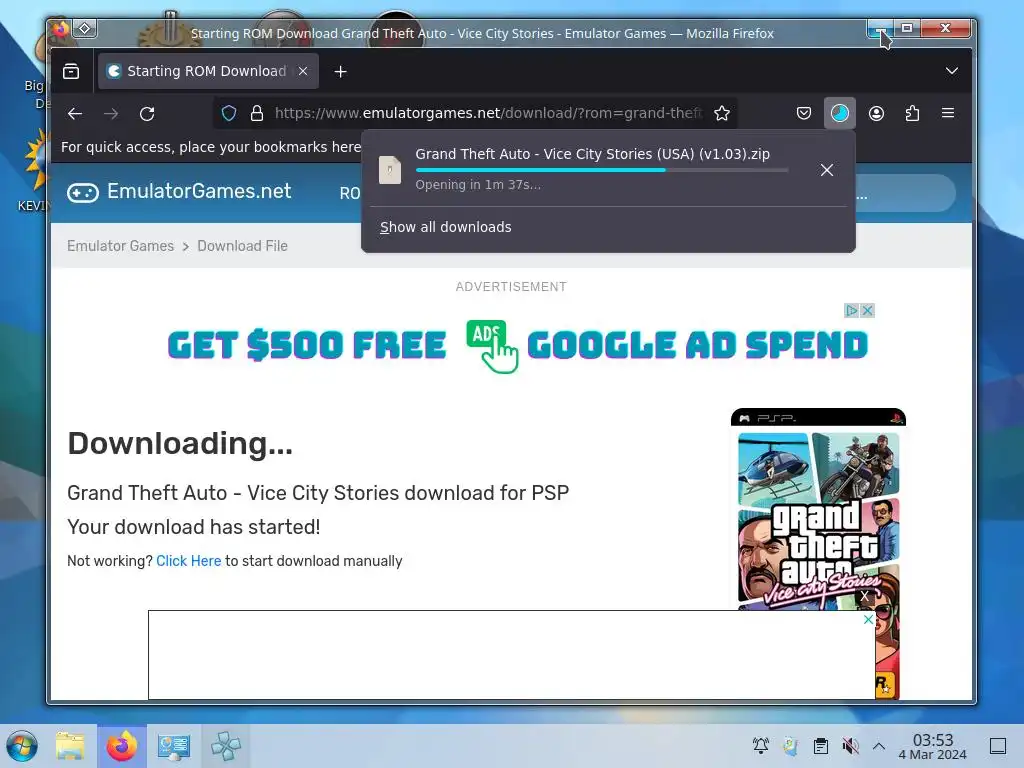This screenshot has height=768, width=1024.
Task: Open the Firefox account icon
Action: pyautogui.click(x=876, y=114)
